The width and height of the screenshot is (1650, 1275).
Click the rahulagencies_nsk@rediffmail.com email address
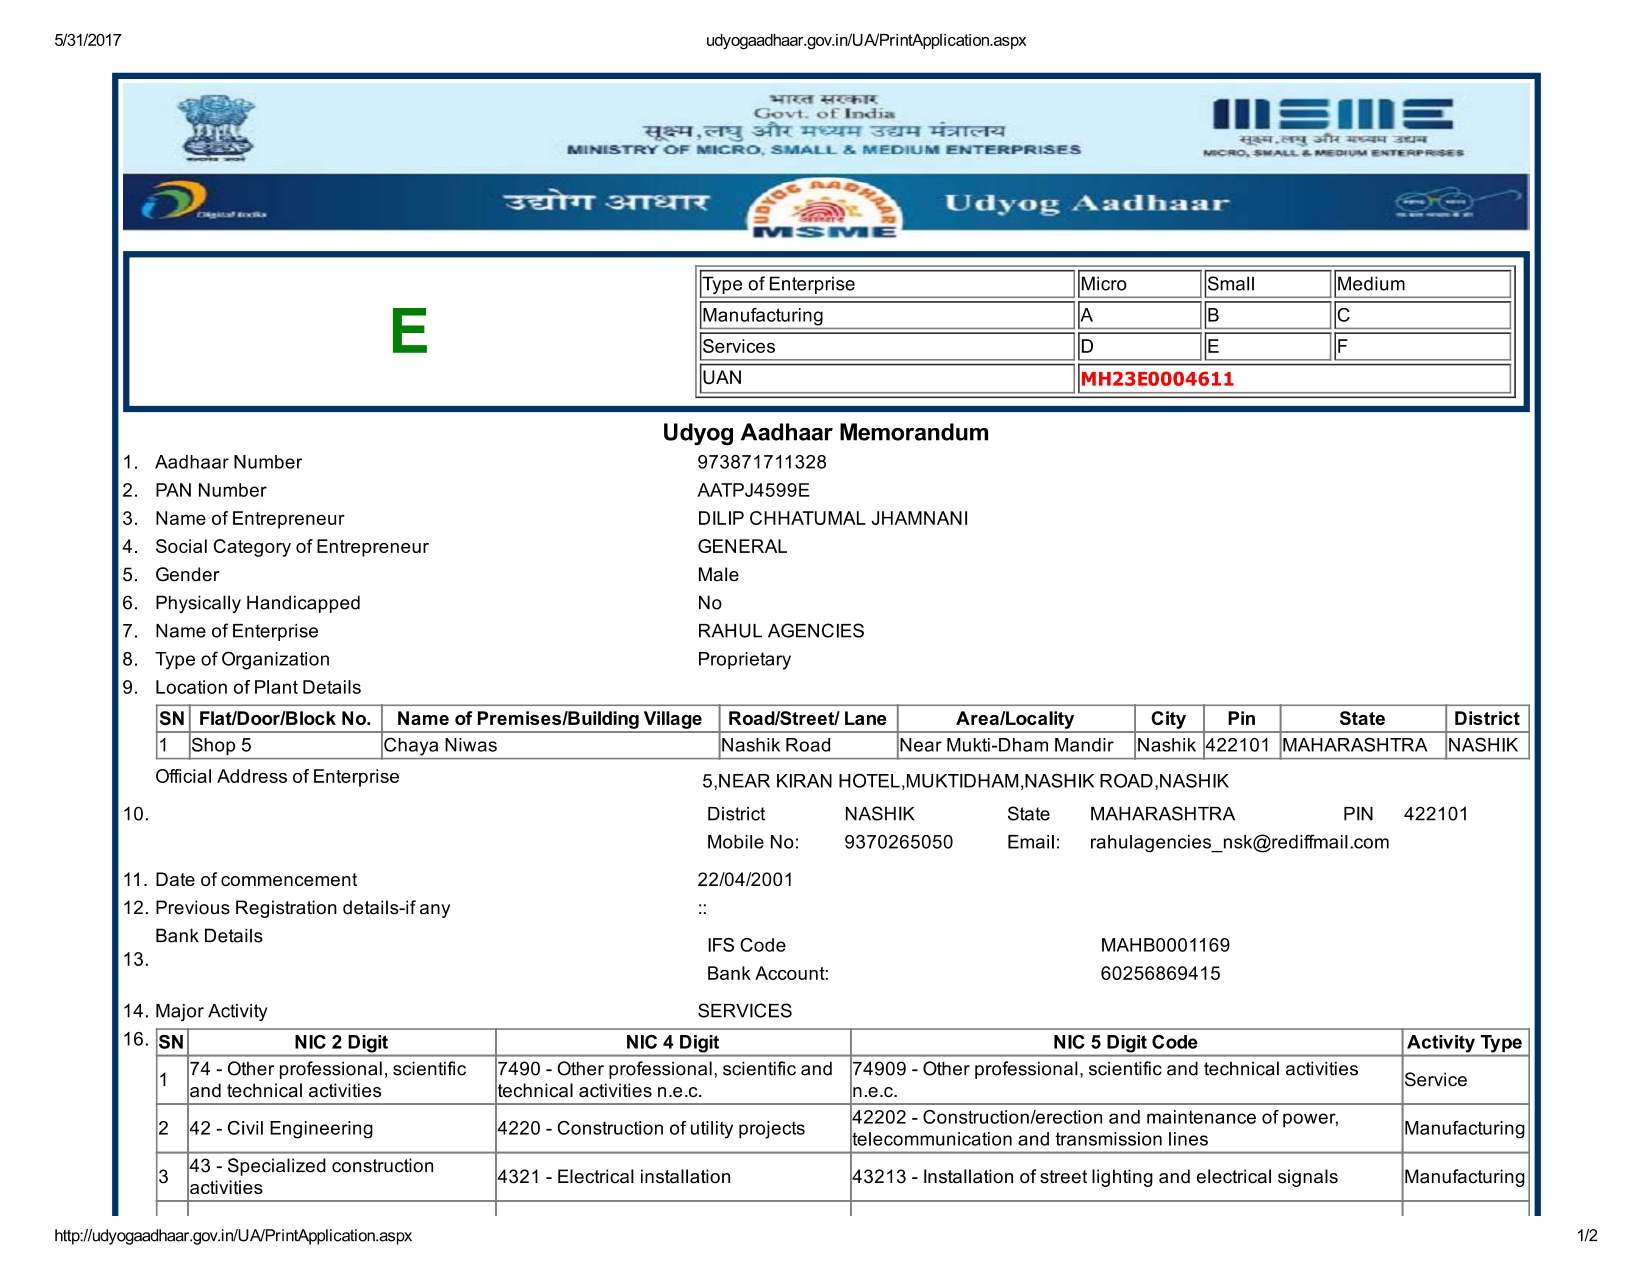tap(1238, 842)
